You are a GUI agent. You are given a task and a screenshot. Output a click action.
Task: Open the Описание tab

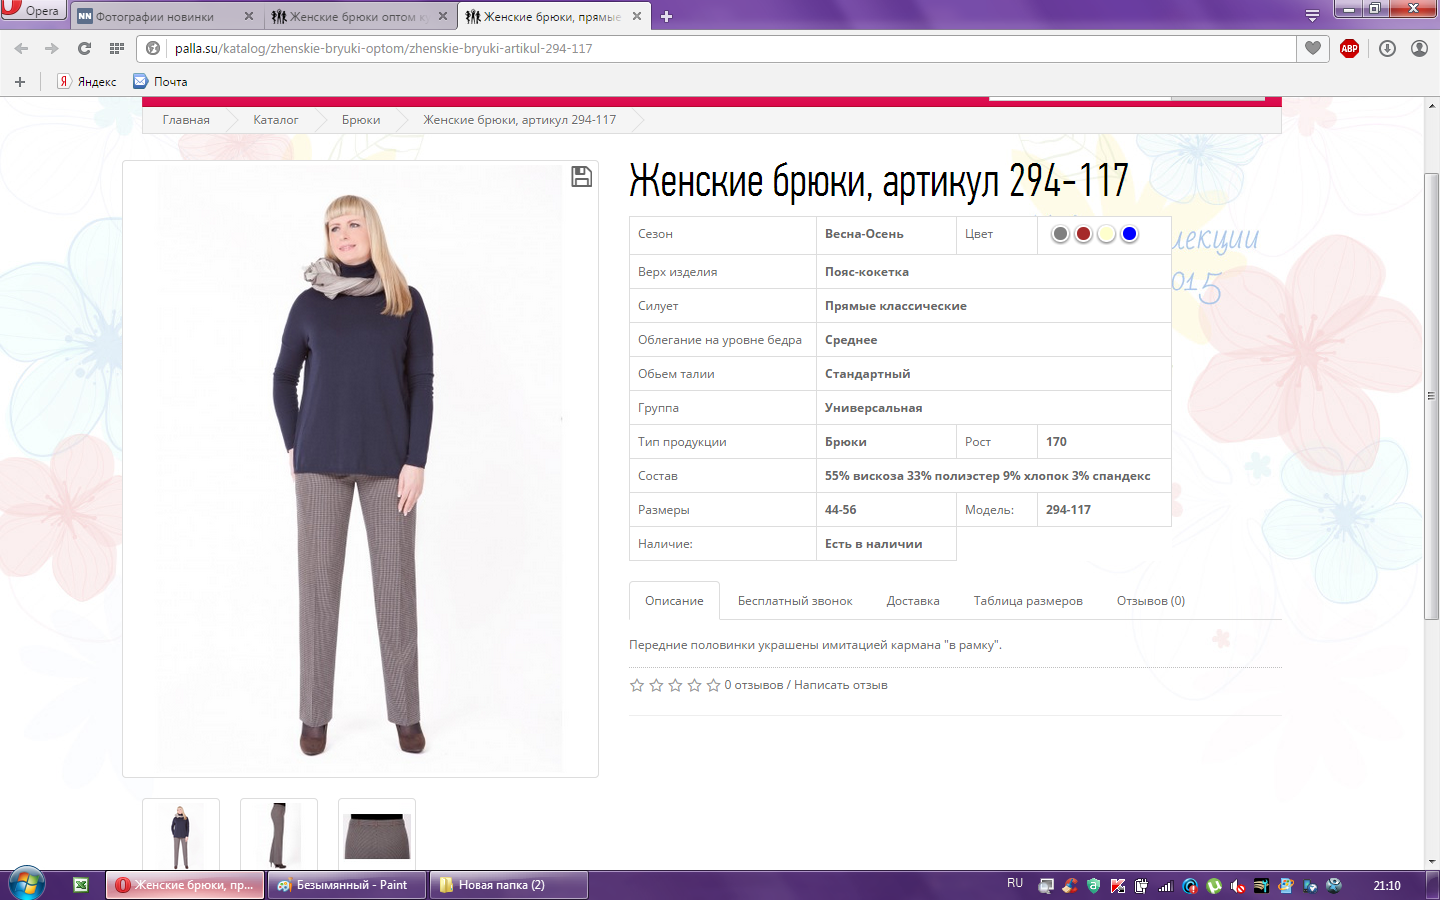[x=674, y=601]
